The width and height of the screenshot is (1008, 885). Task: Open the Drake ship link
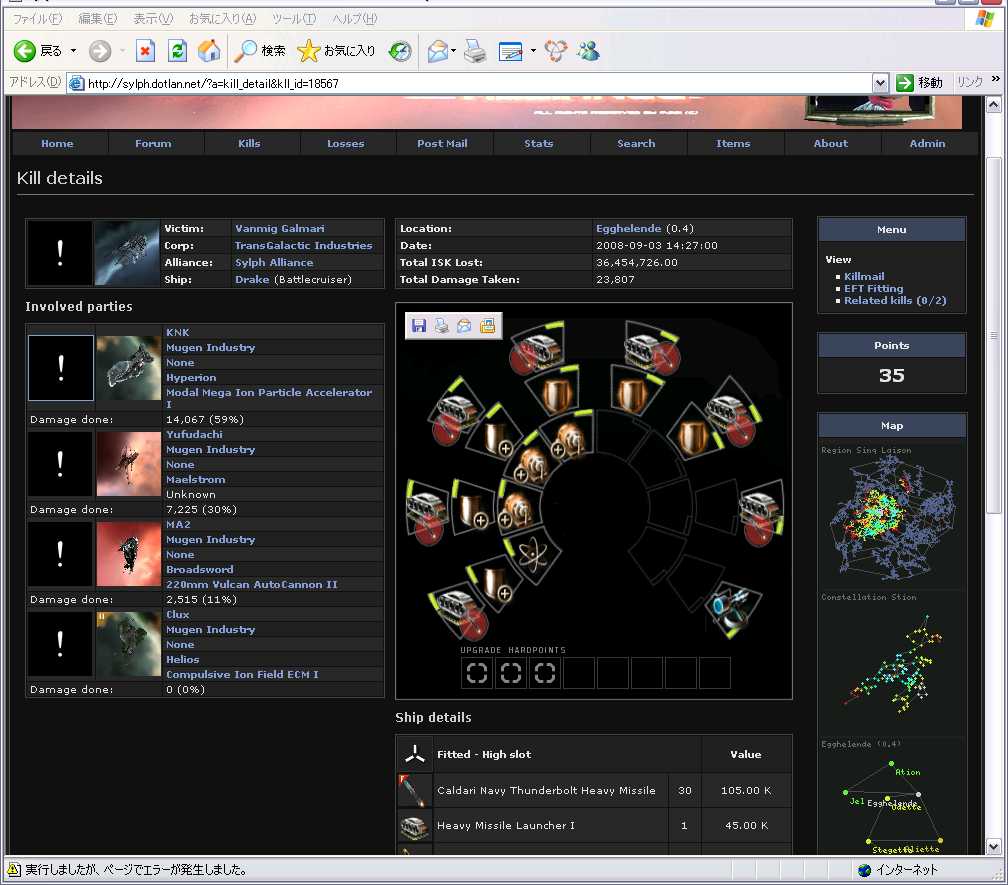coord(252,280)
